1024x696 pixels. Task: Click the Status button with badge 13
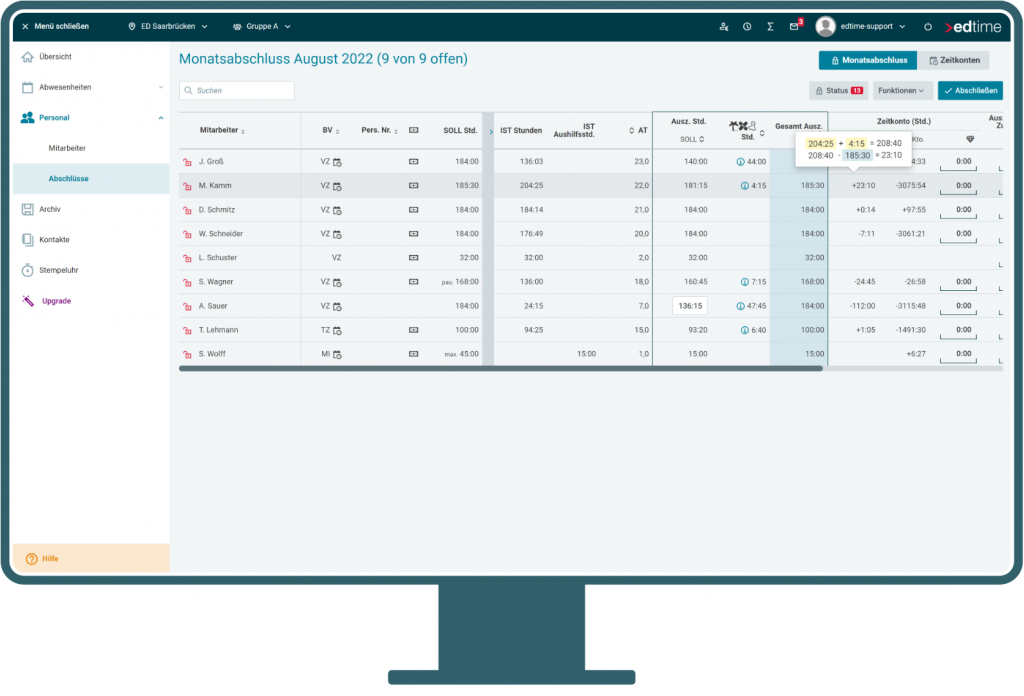click(838, 90)
